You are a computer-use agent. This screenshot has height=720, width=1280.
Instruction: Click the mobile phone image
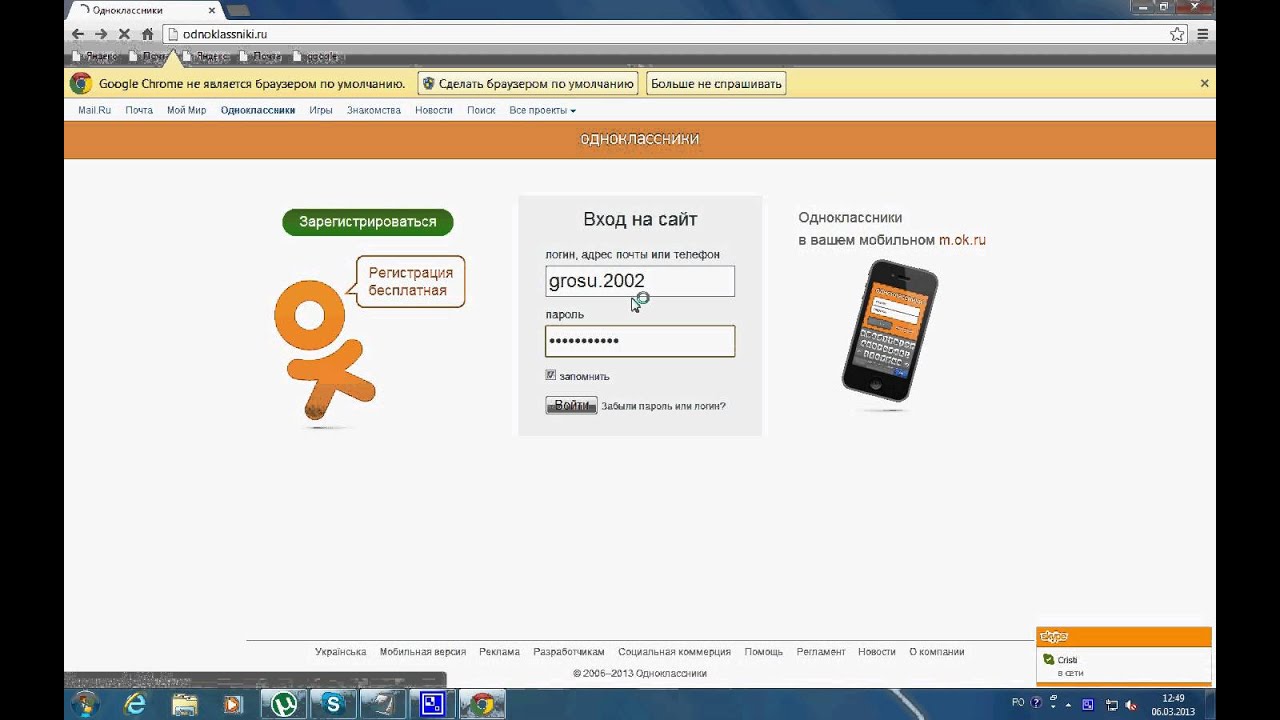[890, 331]
